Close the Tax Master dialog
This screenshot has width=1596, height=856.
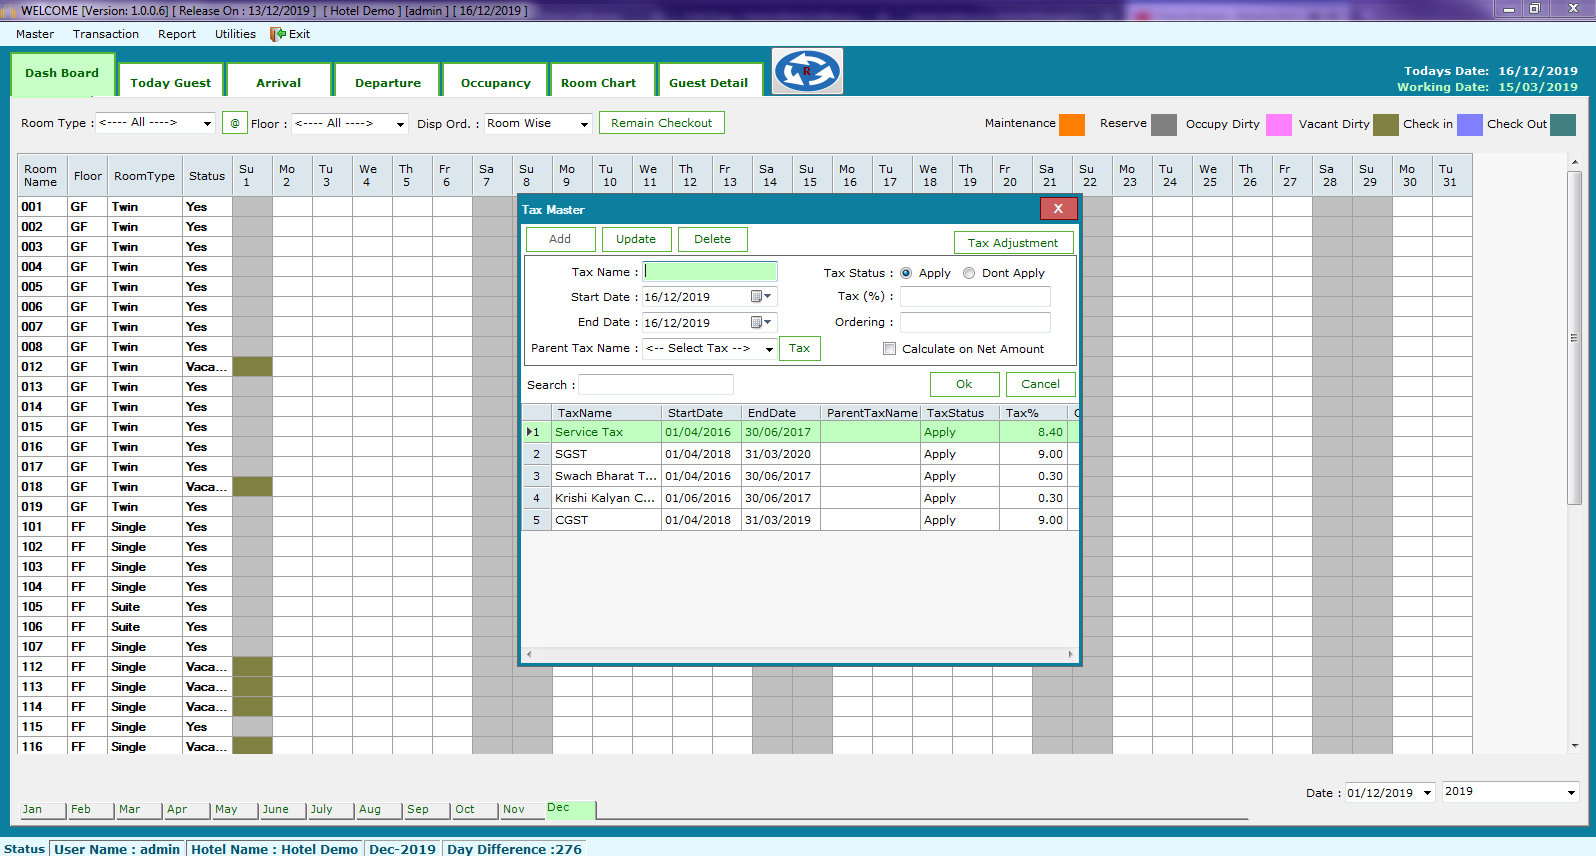pyautogui.click(x=1058, y=208)
